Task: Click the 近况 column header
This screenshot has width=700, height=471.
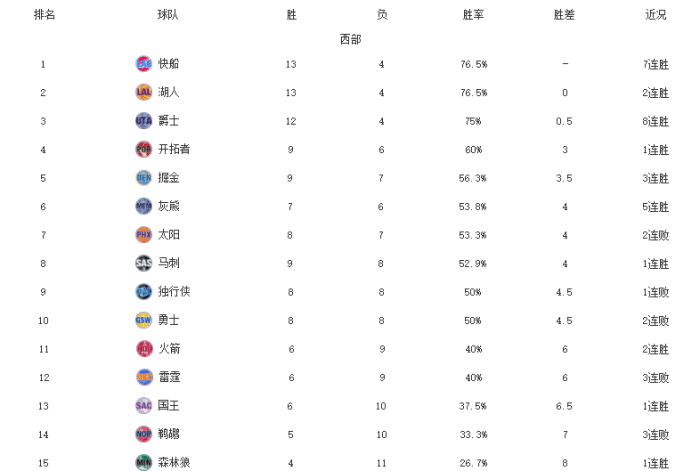Action: 656,15
